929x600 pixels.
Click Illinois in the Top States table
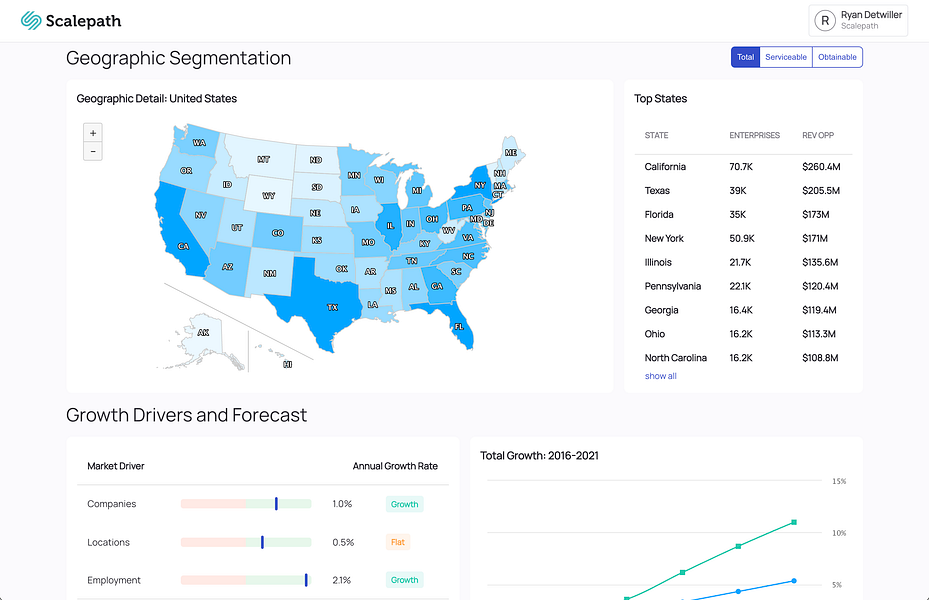tap(658, 262)
